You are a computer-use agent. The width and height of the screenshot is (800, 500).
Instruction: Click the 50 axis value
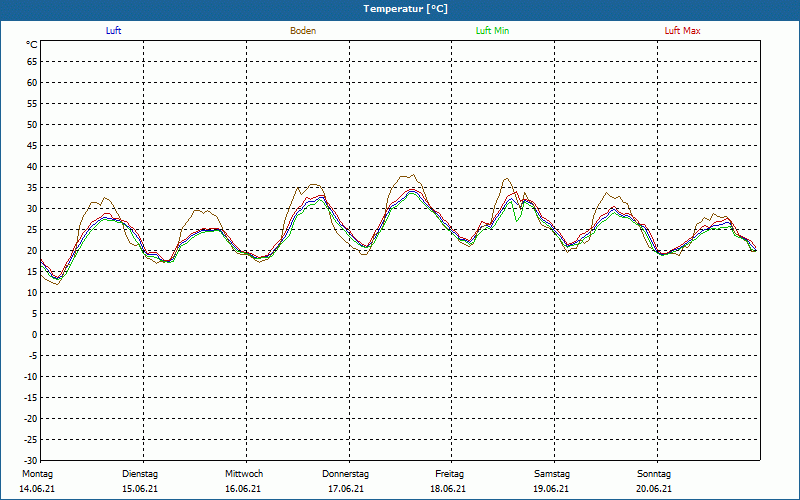[x=32, y=125]
